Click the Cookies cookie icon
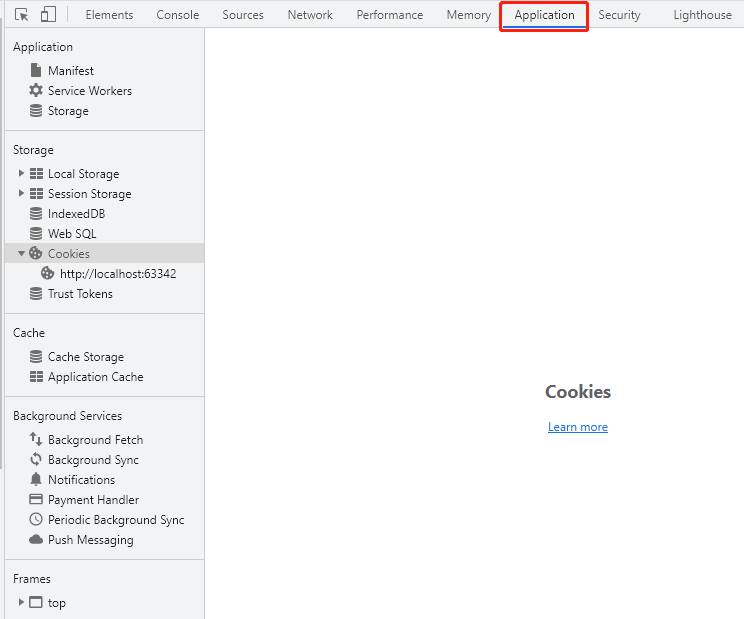This screenshot has height=619, width=744. tap(36, 253)
